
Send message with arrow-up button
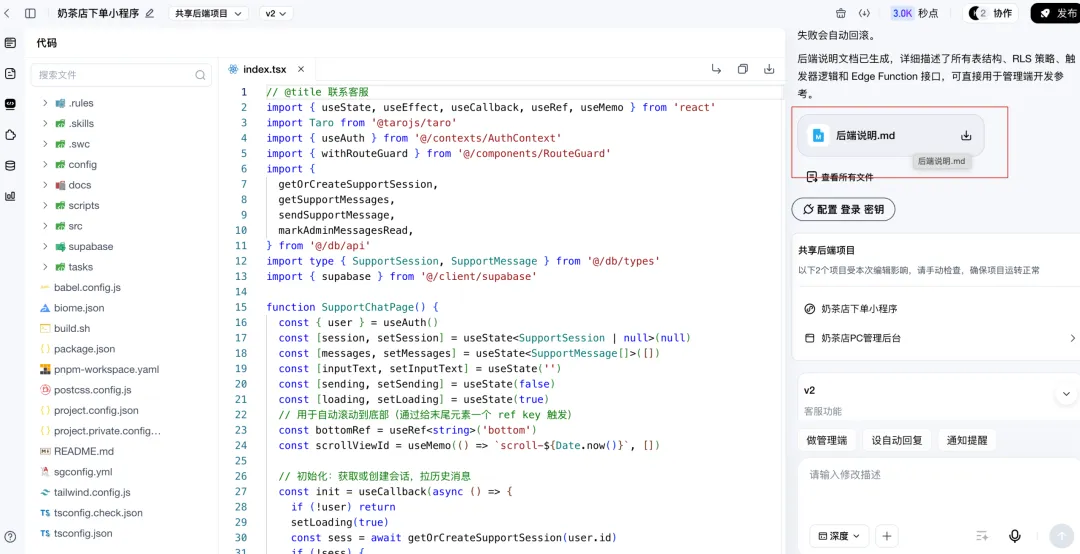coord(1061,535)
